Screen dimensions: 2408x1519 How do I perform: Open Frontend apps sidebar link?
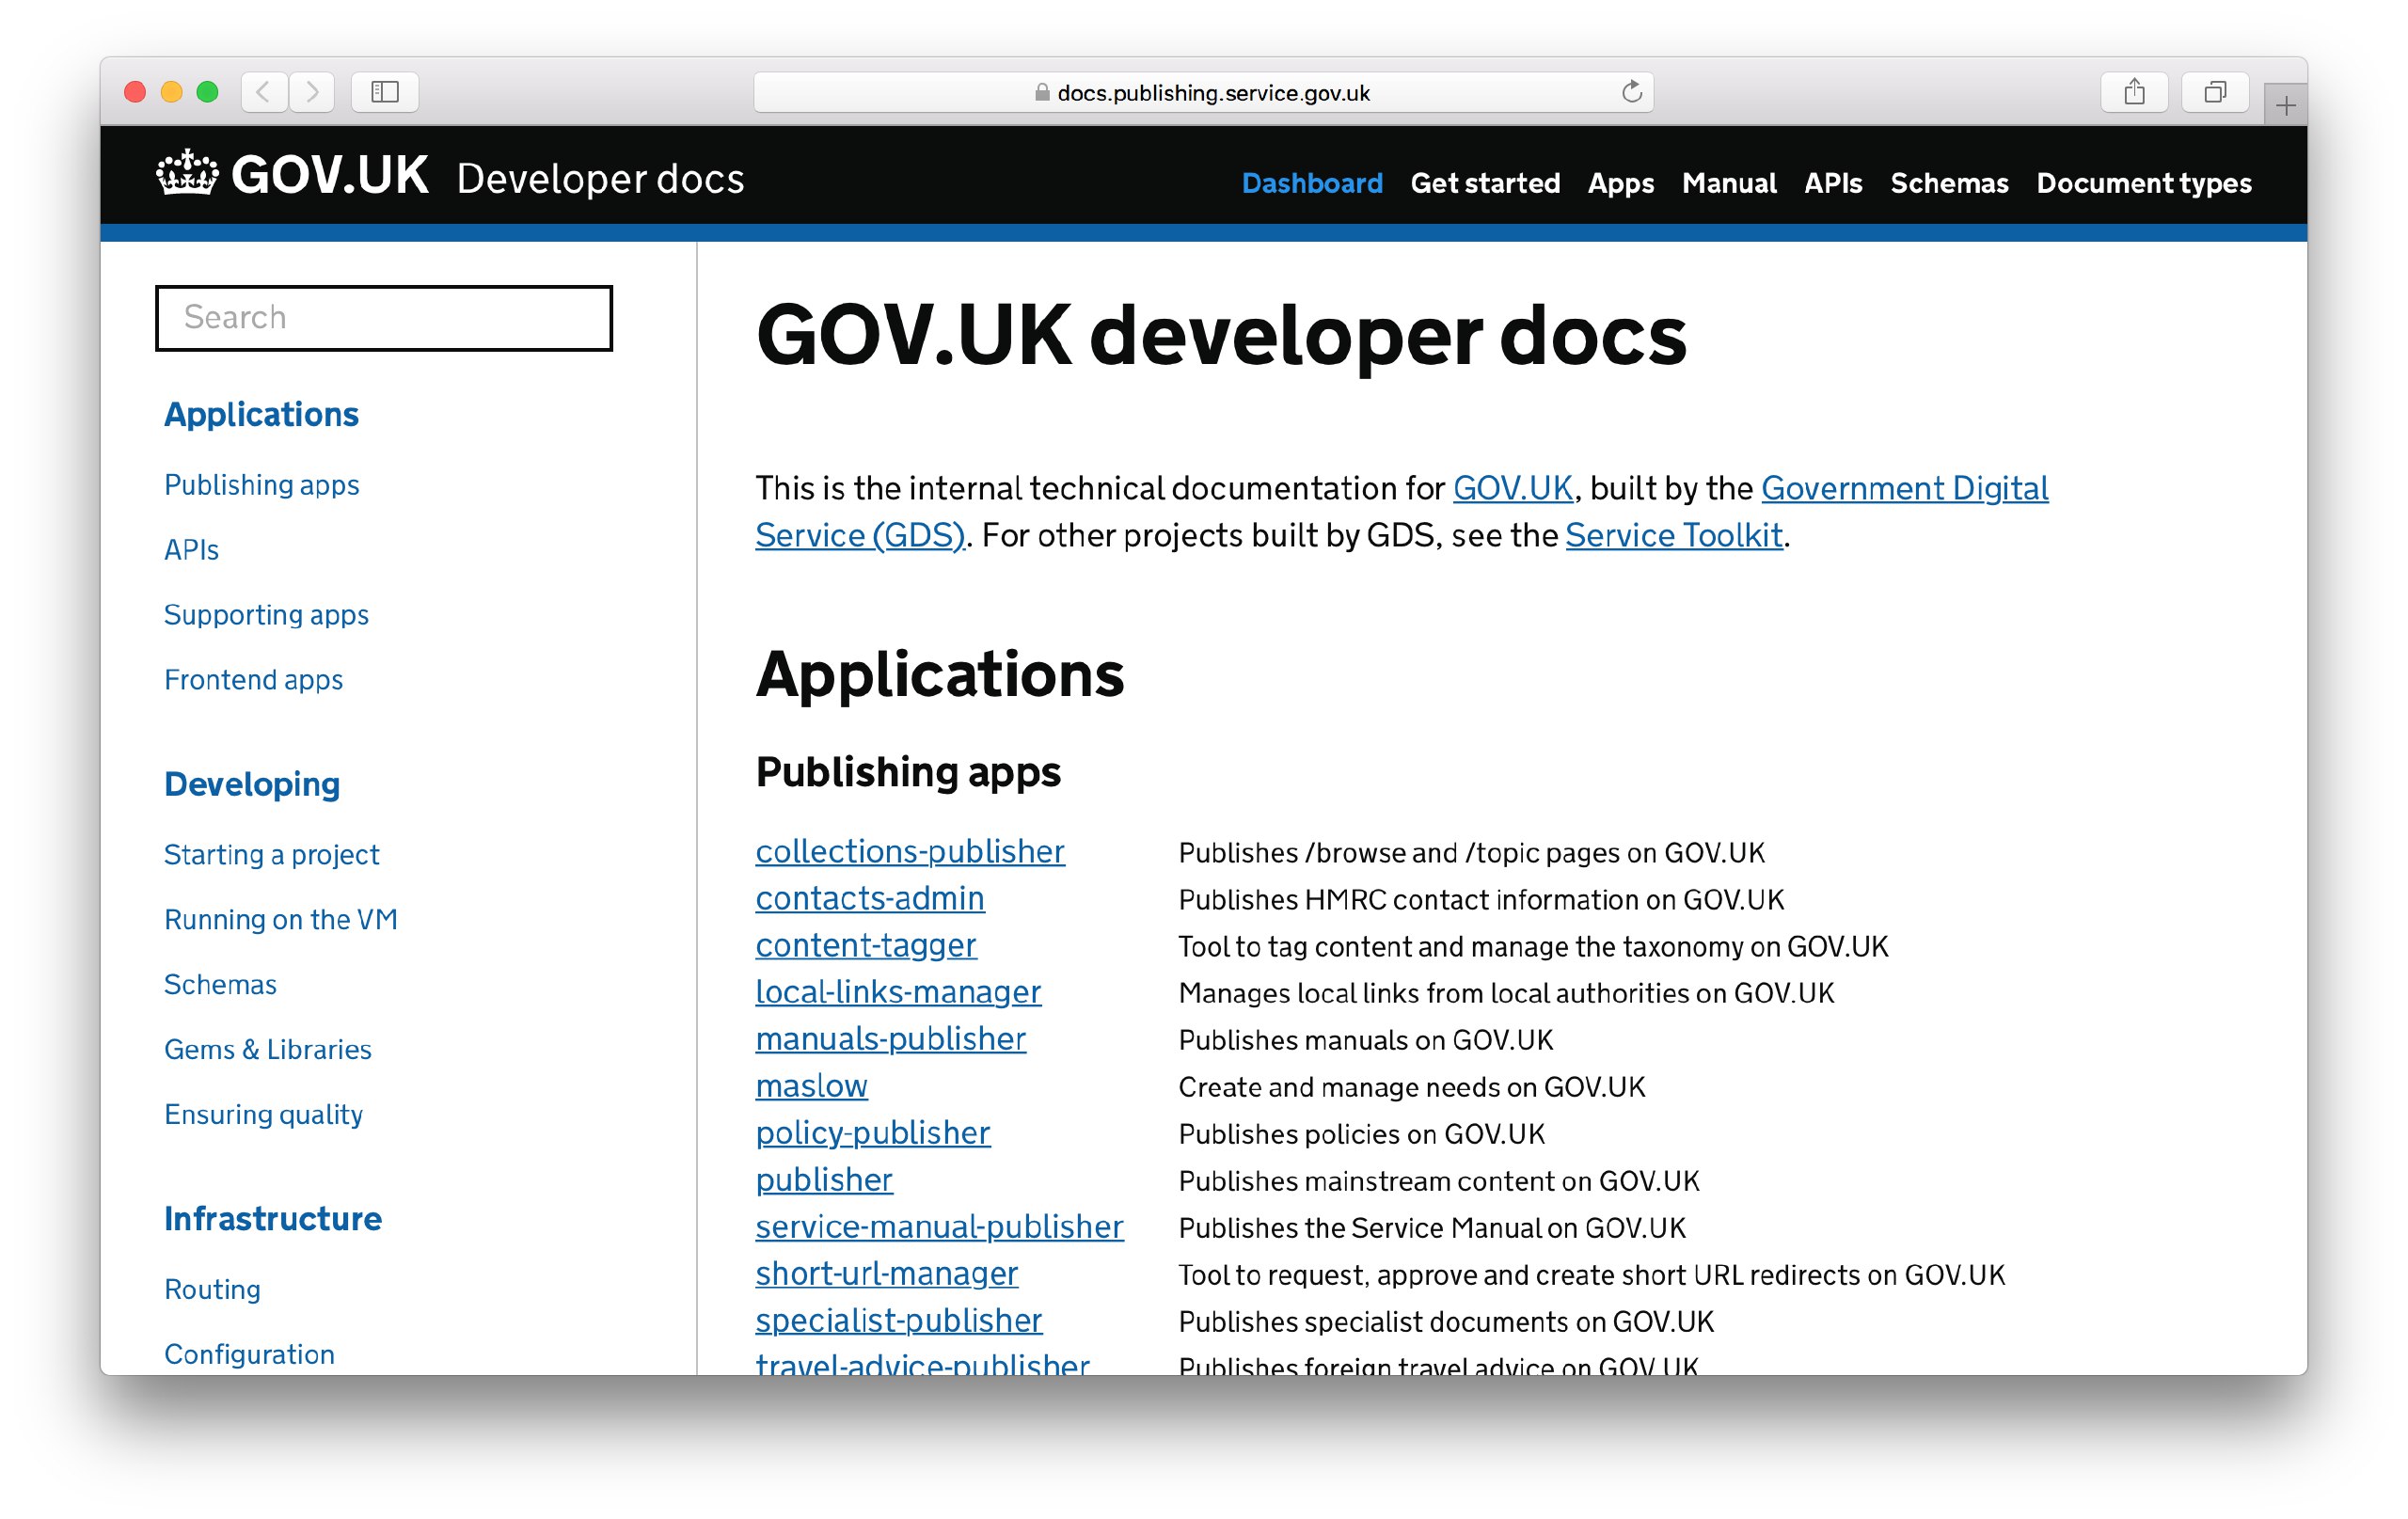(253, 680)
